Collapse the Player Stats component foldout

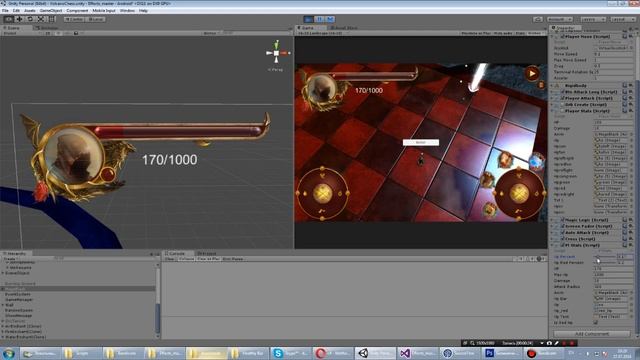552,111
